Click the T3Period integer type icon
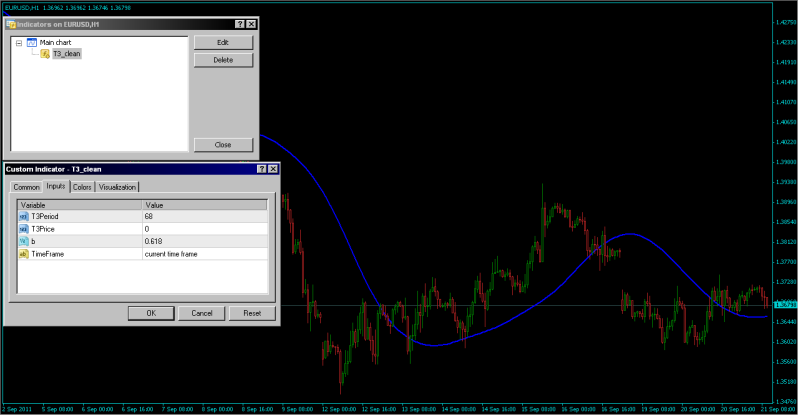Viewport: 798px width, 415px height. 23,216
